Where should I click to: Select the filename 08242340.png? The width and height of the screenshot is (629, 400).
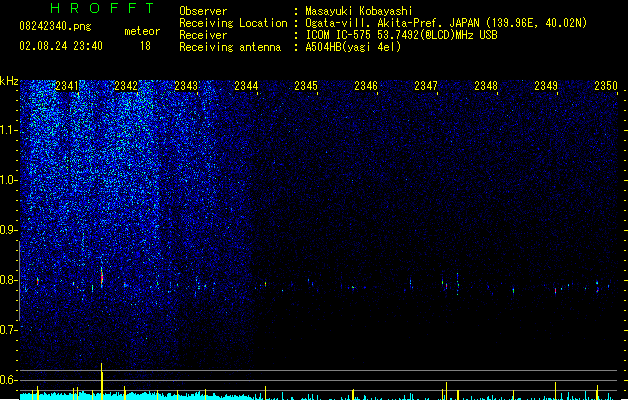coord(55,26)
